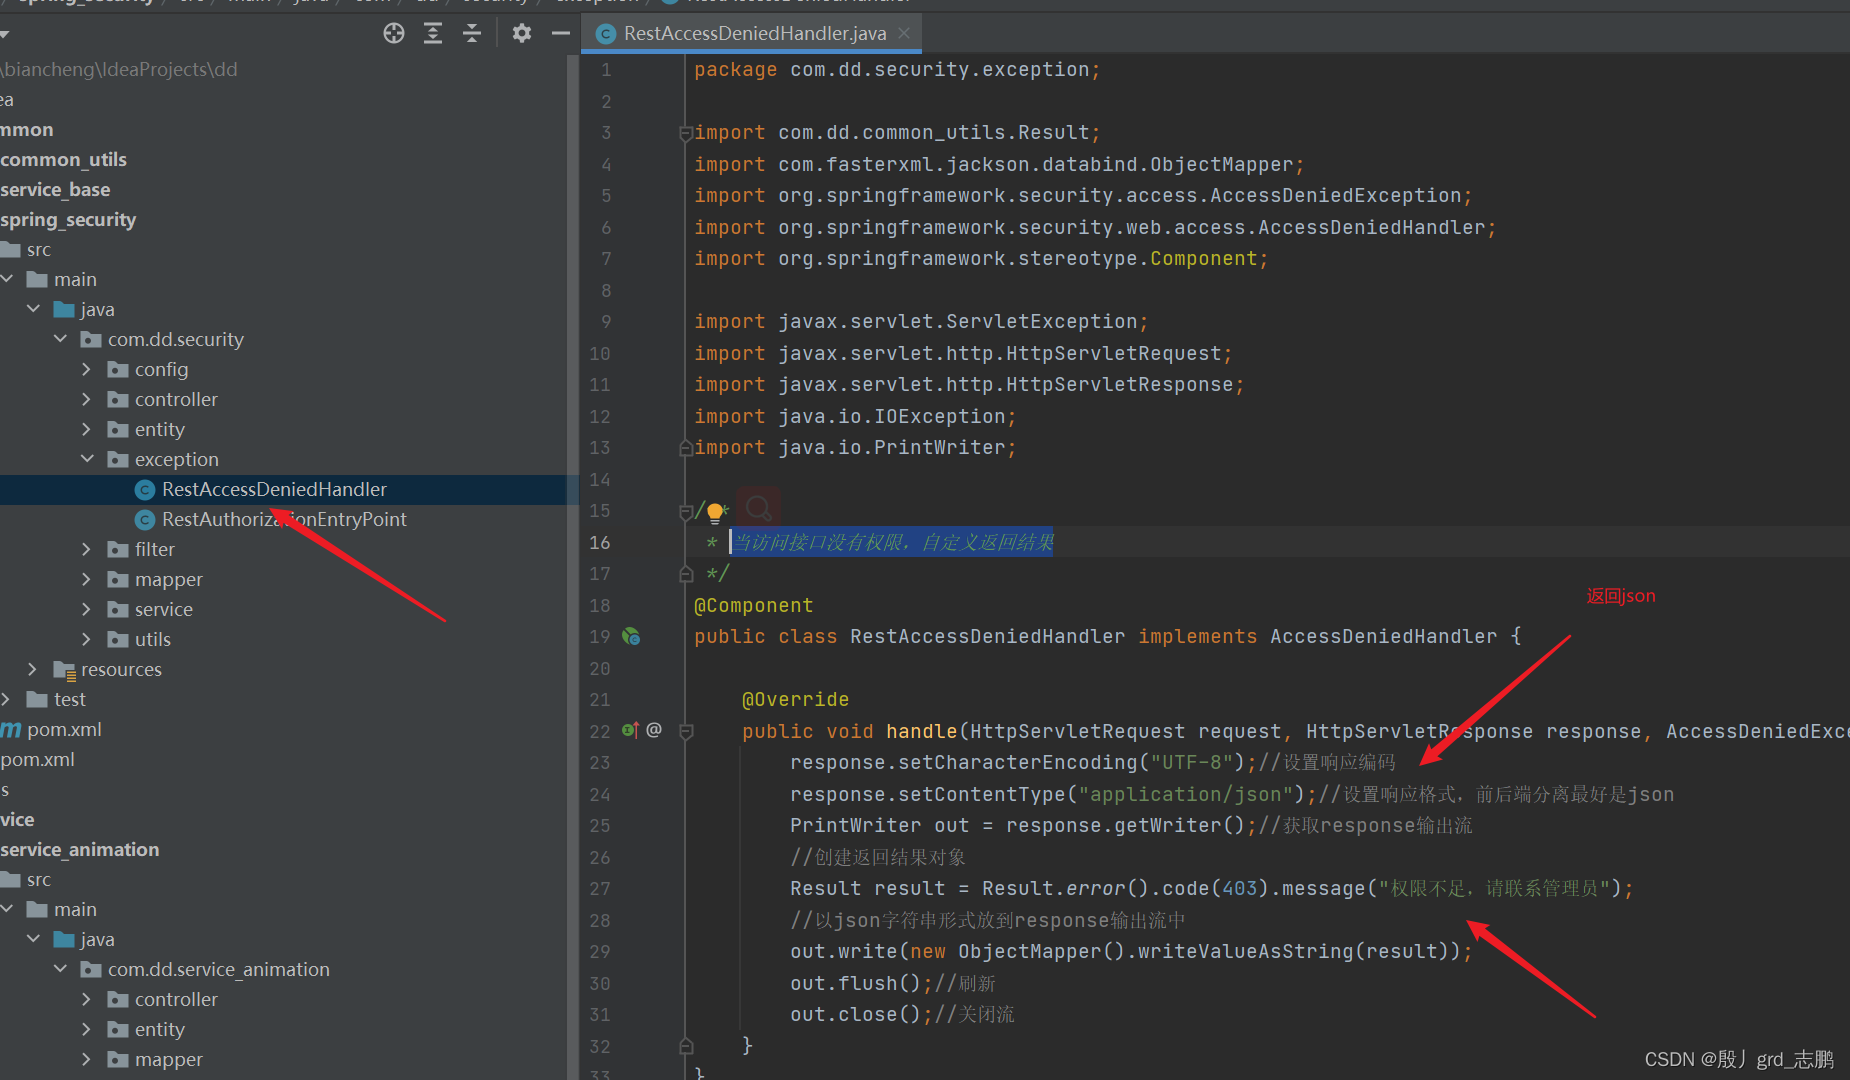The width and height of the screenshot is (1850, 1080).
Task: Click the Spring bean gutter icon
Action: coord(631,636)
